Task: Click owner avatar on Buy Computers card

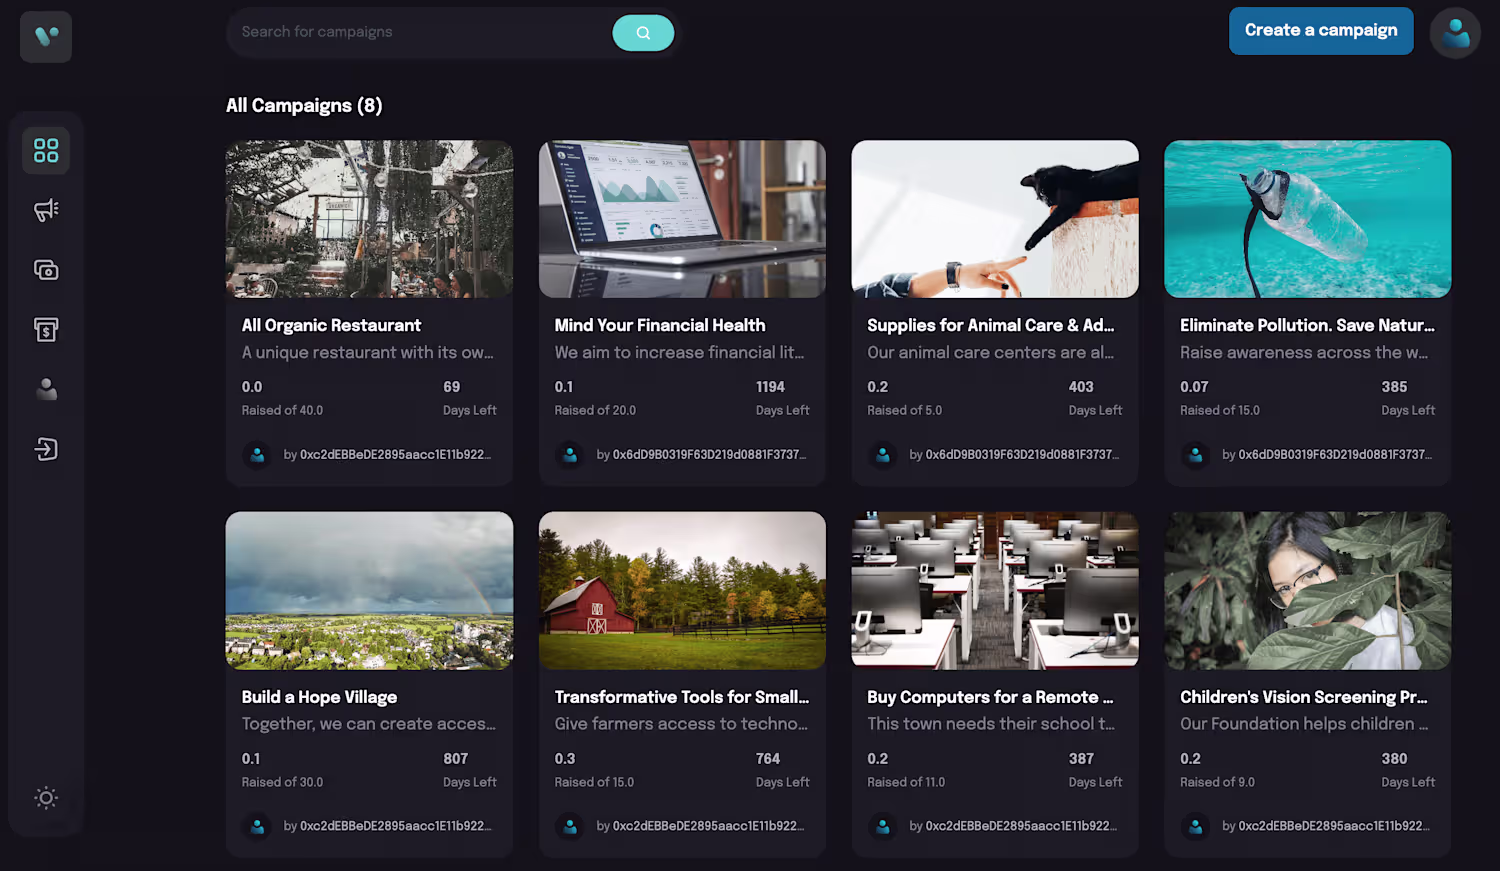Action: point(883,827)
